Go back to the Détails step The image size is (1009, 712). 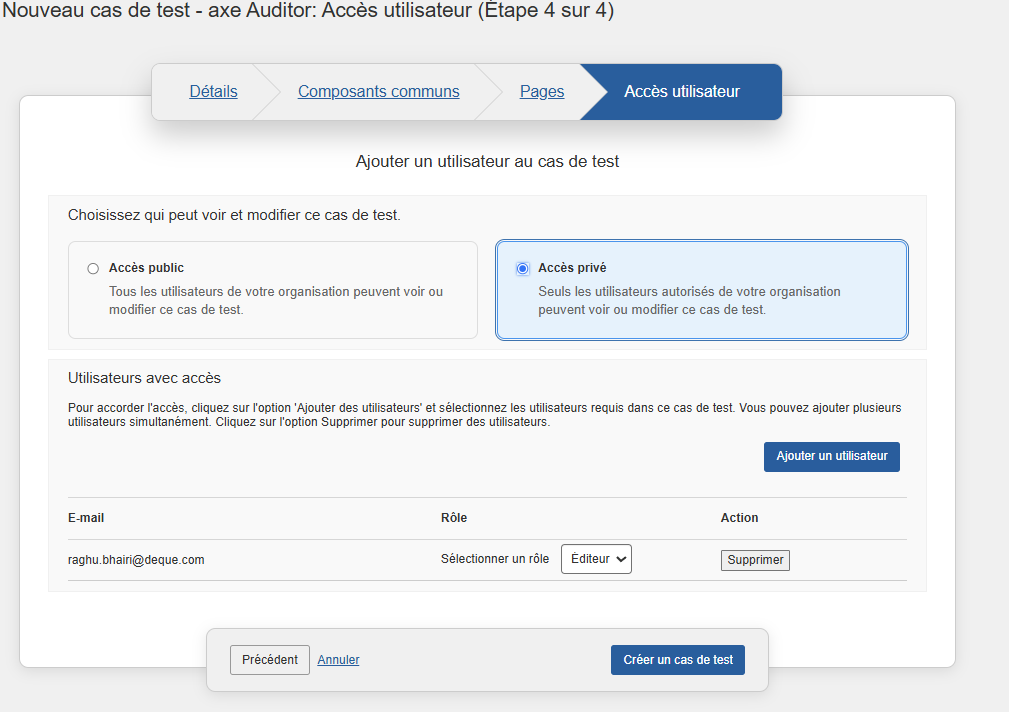click(213, 92)
